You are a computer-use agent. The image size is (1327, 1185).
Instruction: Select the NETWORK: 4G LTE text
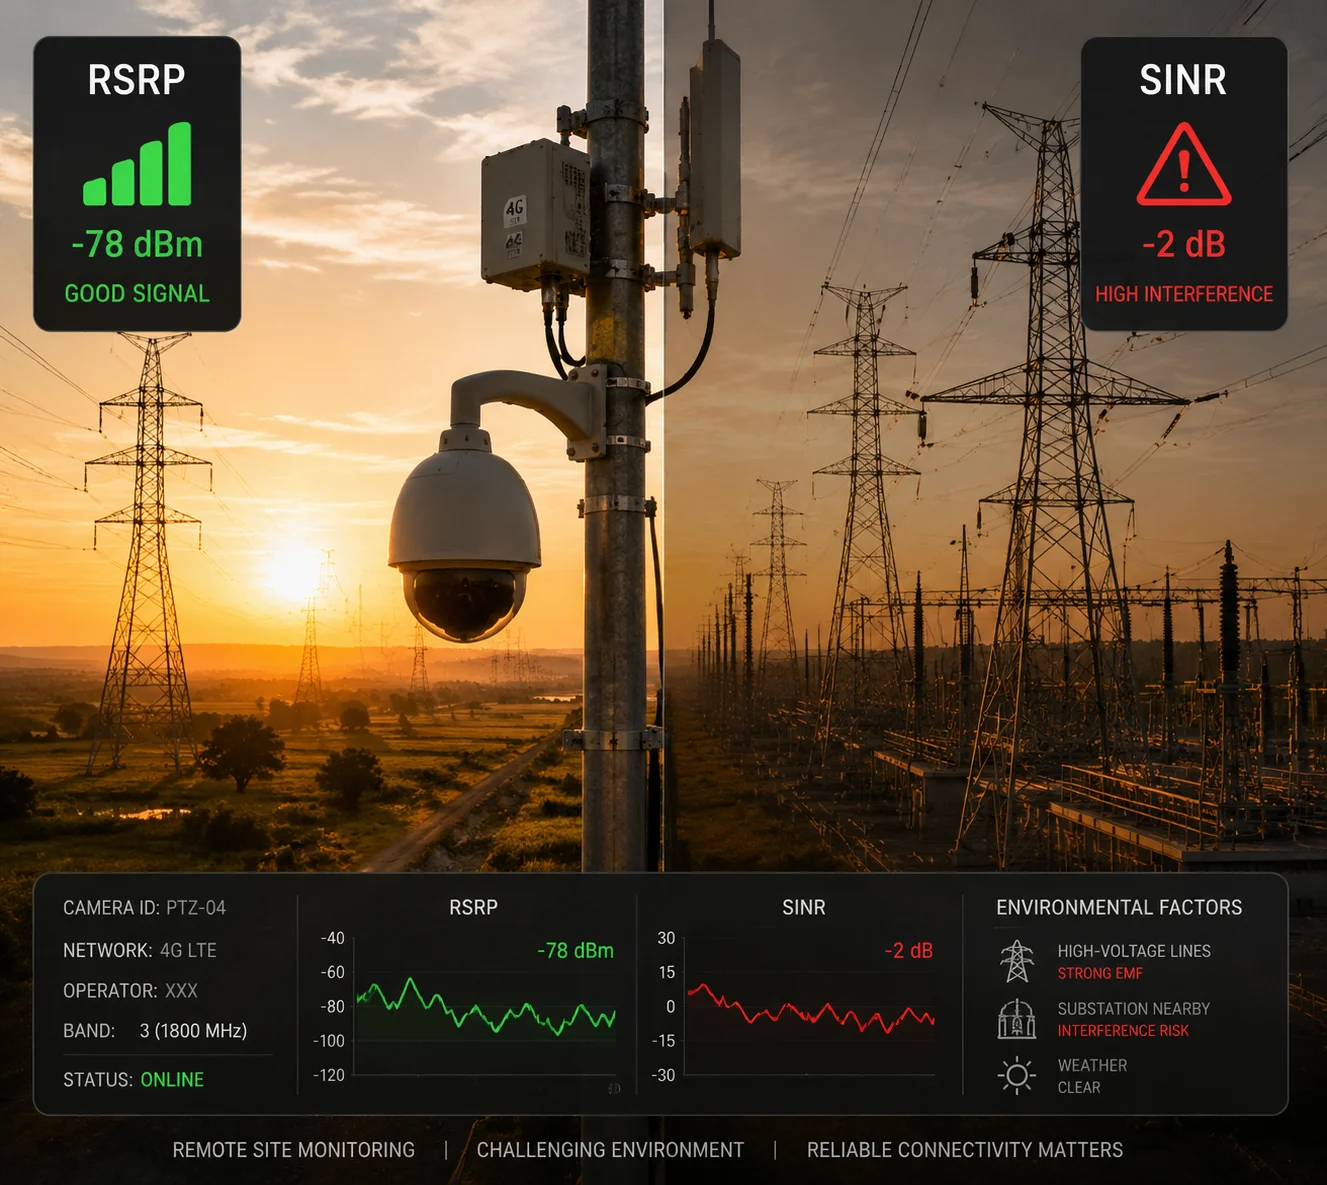tap(140, 950)
